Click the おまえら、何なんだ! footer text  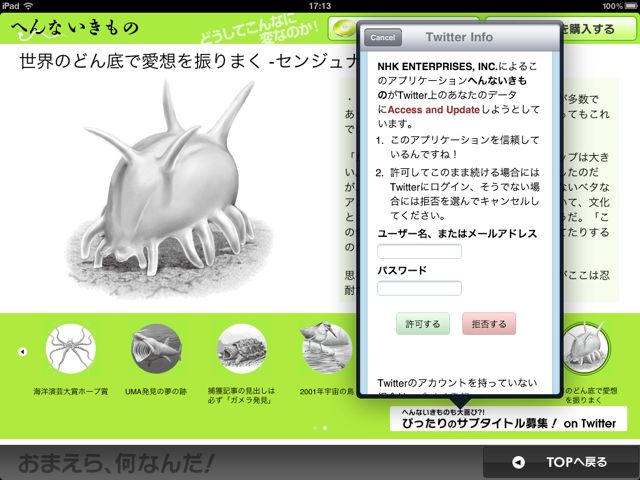(x=116, y=462)
